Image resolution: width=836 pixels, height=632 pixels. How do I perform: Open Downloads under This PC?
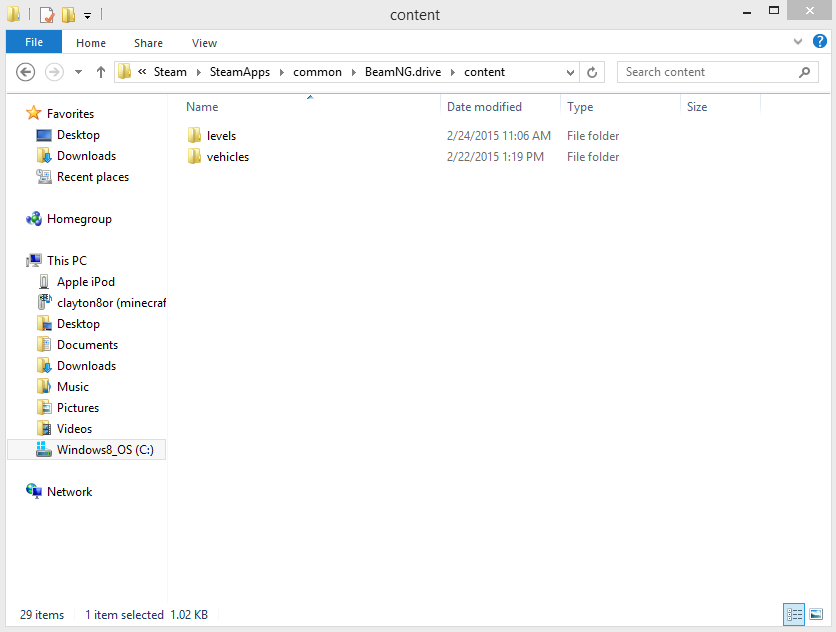[86, 366]
